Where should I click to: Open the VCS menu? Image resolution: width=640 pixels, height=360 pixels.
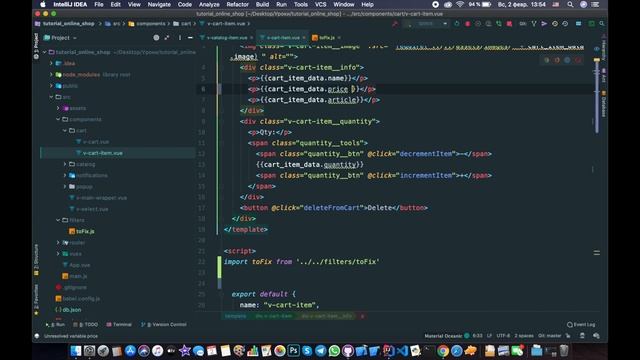[x=320, y=4]
